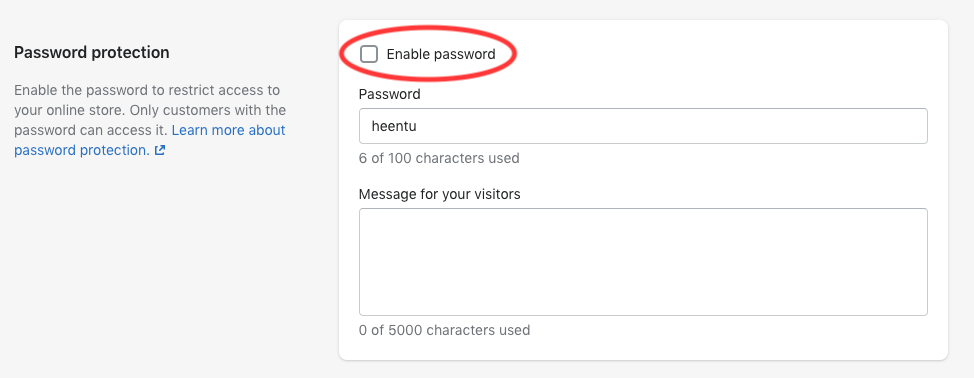Place cursor at end of Password input field
The image size is (974, 378).
[416, 126]
